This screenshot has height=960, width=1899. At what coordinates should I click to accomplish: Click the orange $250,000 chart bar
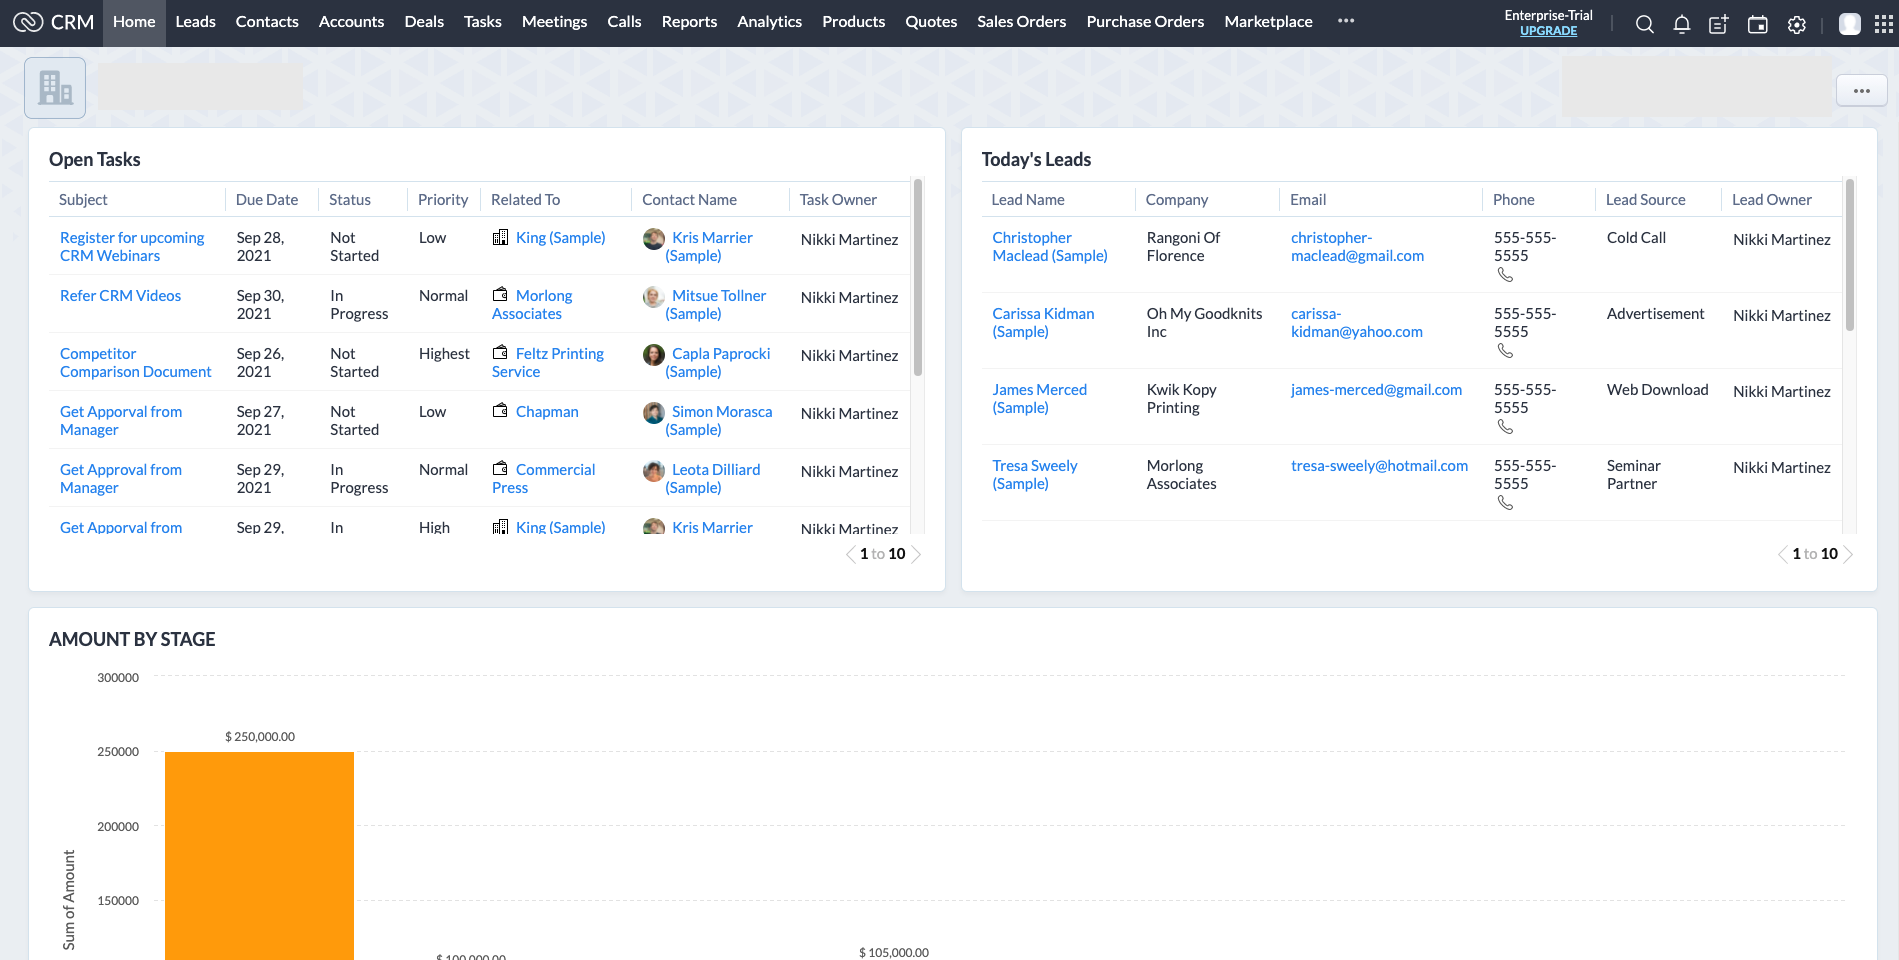tap(259, 855)
